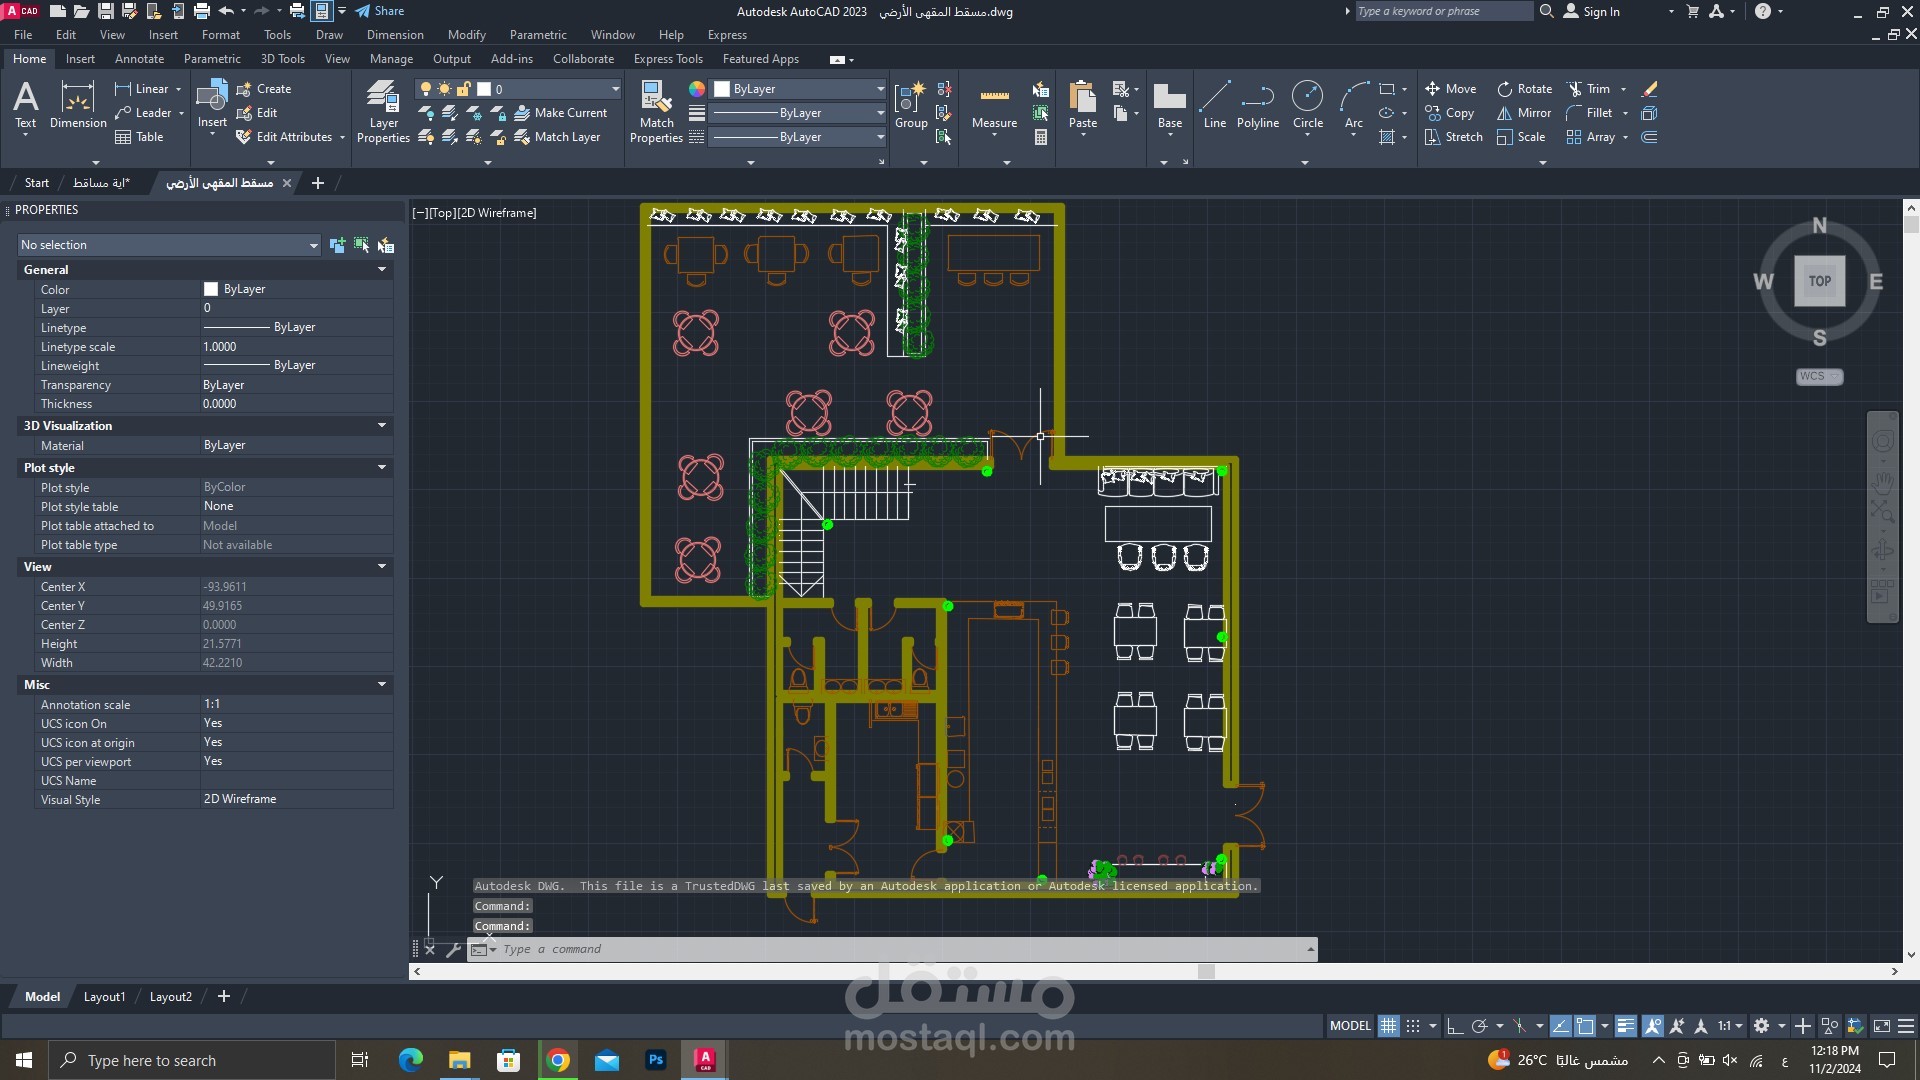Toggle Object Snap in status bar

pos(1585,1026)
